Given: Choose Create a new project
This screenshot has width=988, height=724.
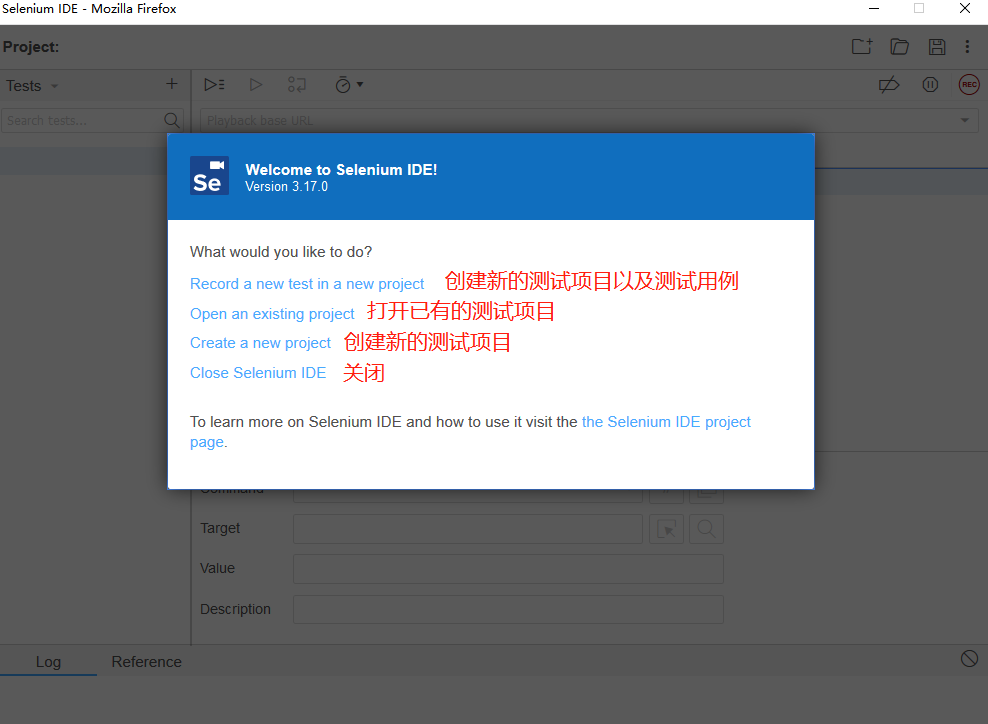Looking at the screenshot, I should 260,343.
